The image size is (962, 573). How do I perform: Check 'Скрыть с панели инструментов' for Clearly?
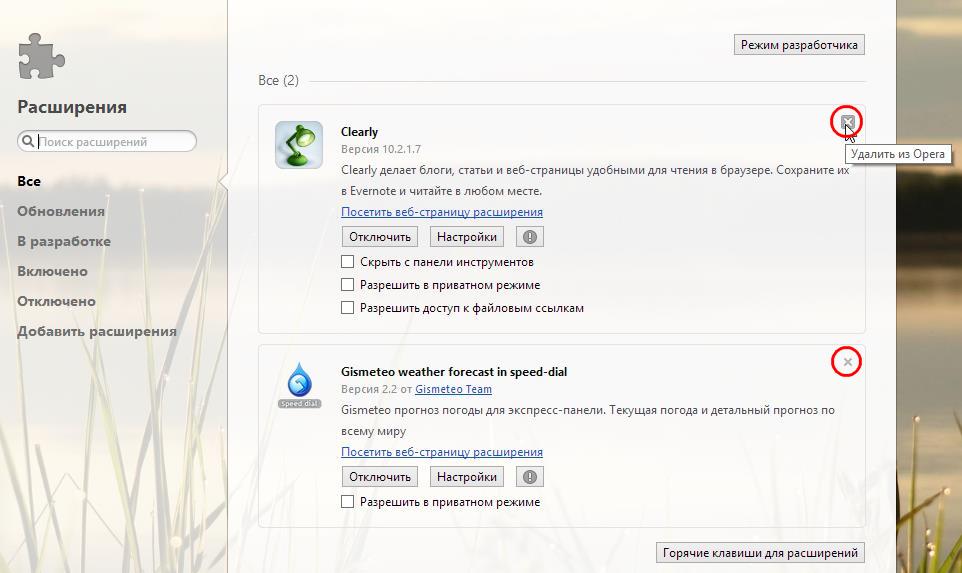click(x=347, y=261)
